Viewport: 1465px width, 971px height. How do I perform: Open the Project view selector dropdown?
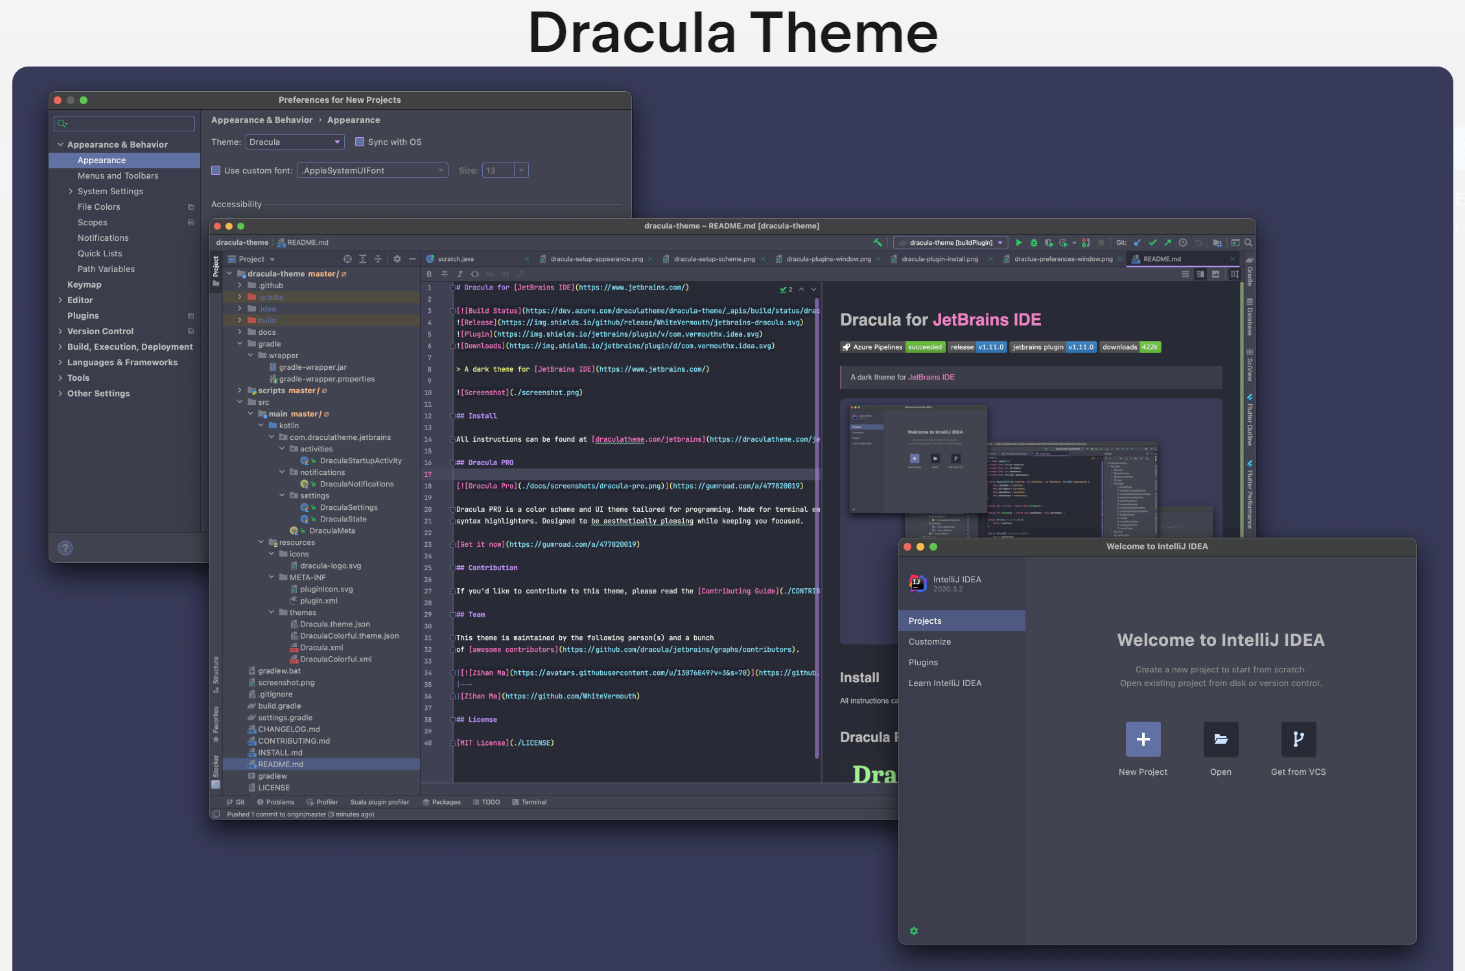252,259
